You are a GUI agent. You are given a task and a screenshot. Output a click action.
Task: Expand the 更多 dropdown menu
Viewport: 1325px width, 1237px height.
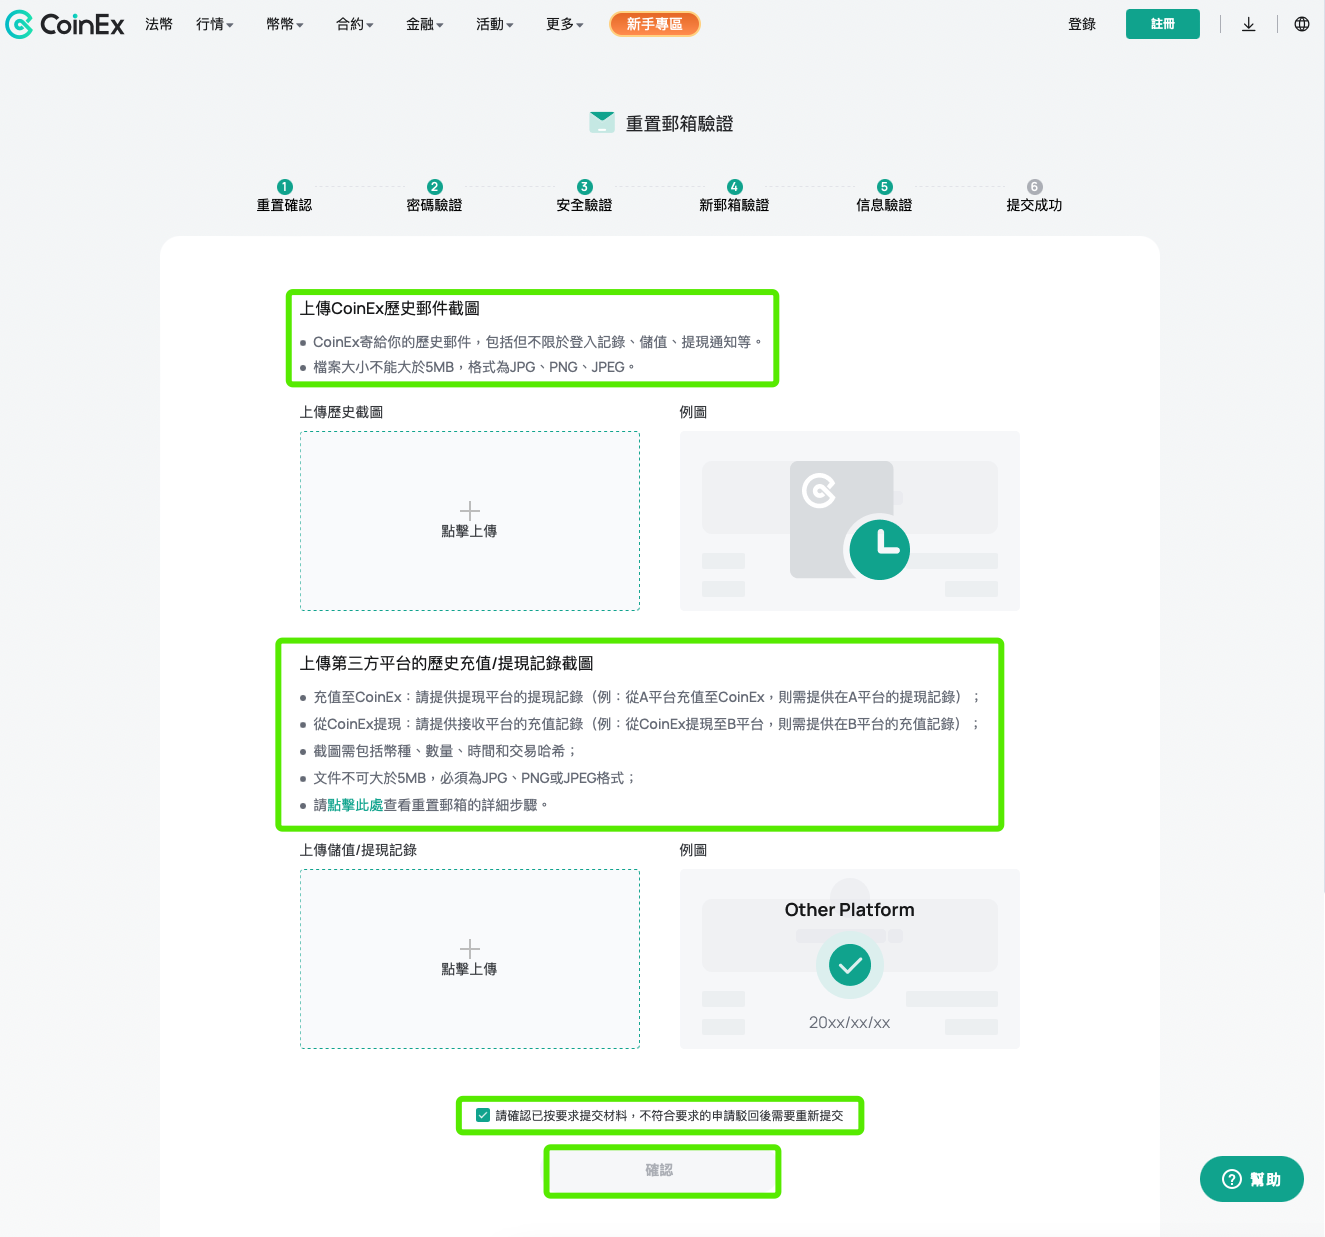(x=565, y=24)
